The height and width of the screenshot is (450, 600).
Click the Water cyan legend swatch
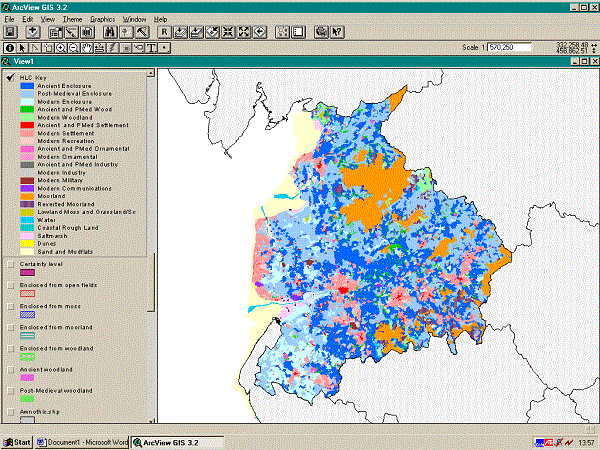[27, 220]
